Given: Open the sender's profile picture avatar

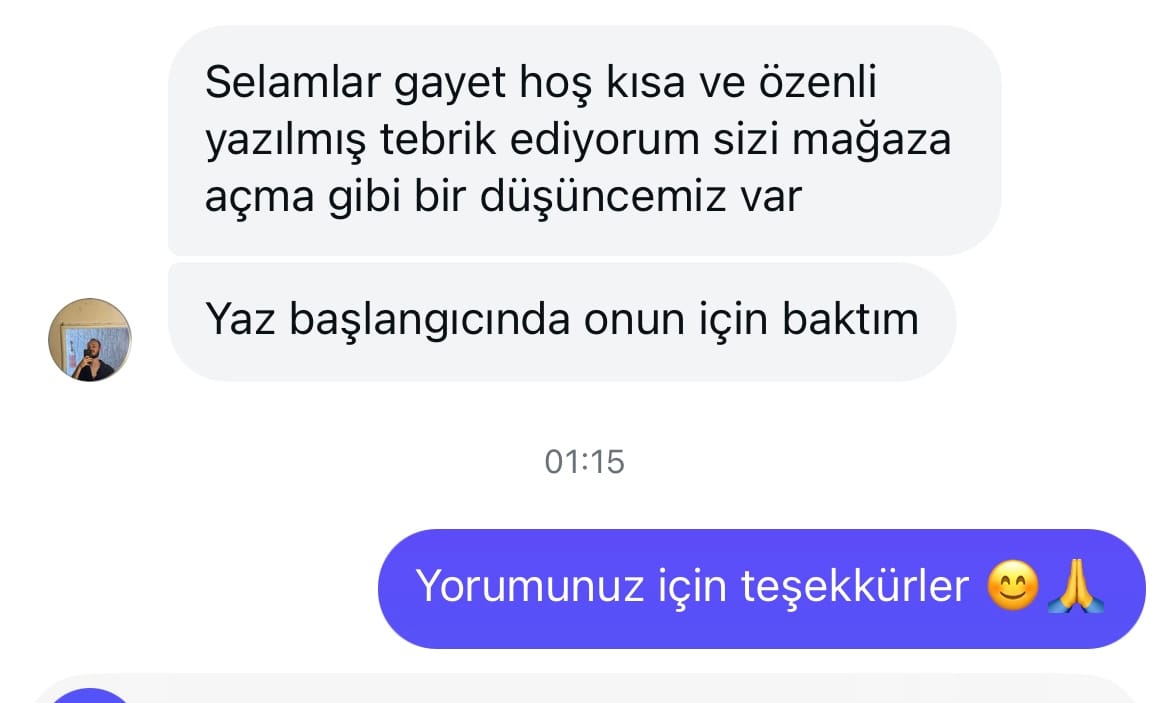Looking at the screenshot, I should coord(90,340).
